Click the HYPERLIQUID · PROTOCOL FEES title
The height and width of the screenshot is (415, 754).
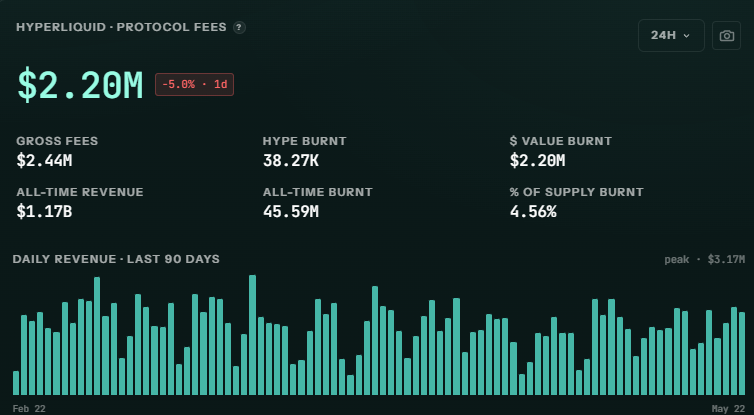[121, 27]
